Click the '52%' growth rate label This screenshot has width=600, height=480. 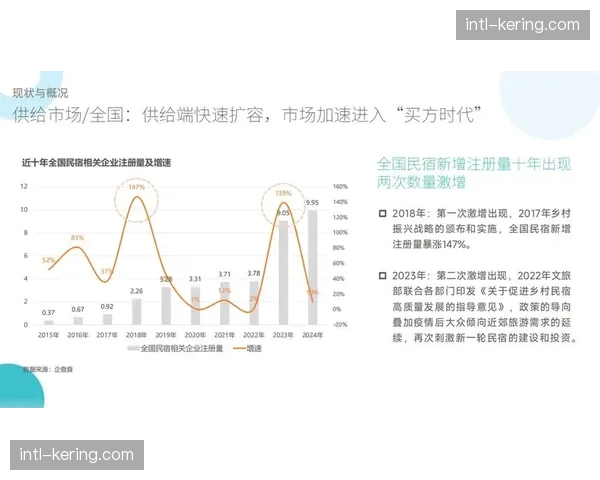click(49, 260)
